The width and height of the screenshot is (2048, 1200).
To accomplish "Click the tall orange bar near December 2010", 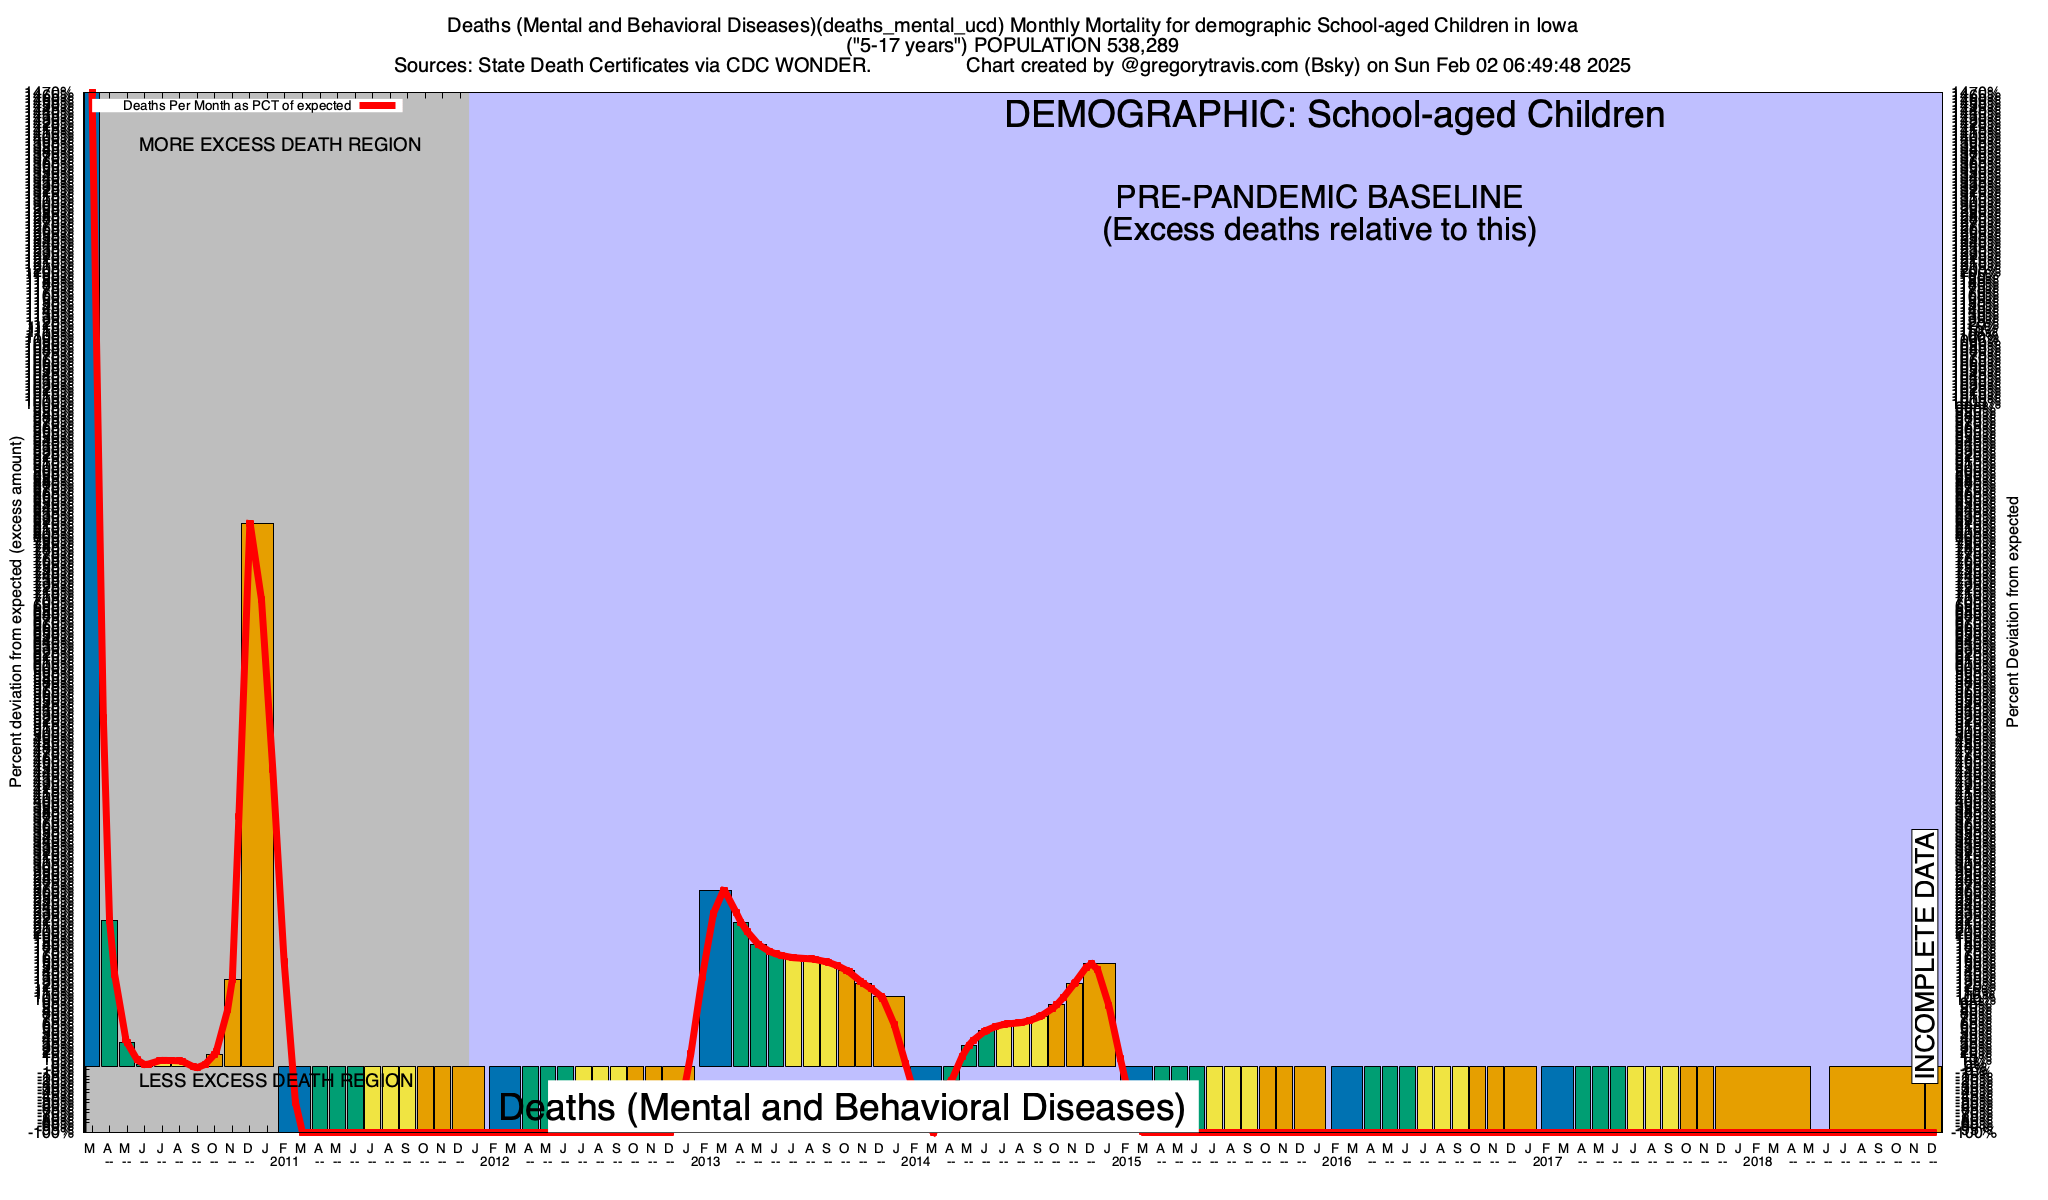I will 258,800.
